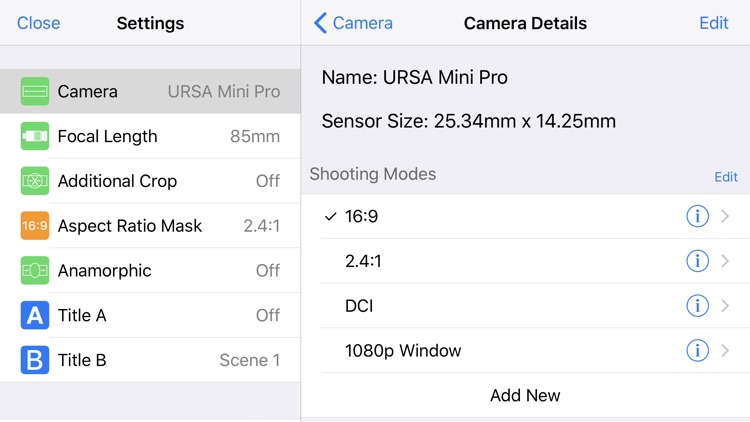Tap the blue Title A icon
750x422 pixels.
(35, 315)
